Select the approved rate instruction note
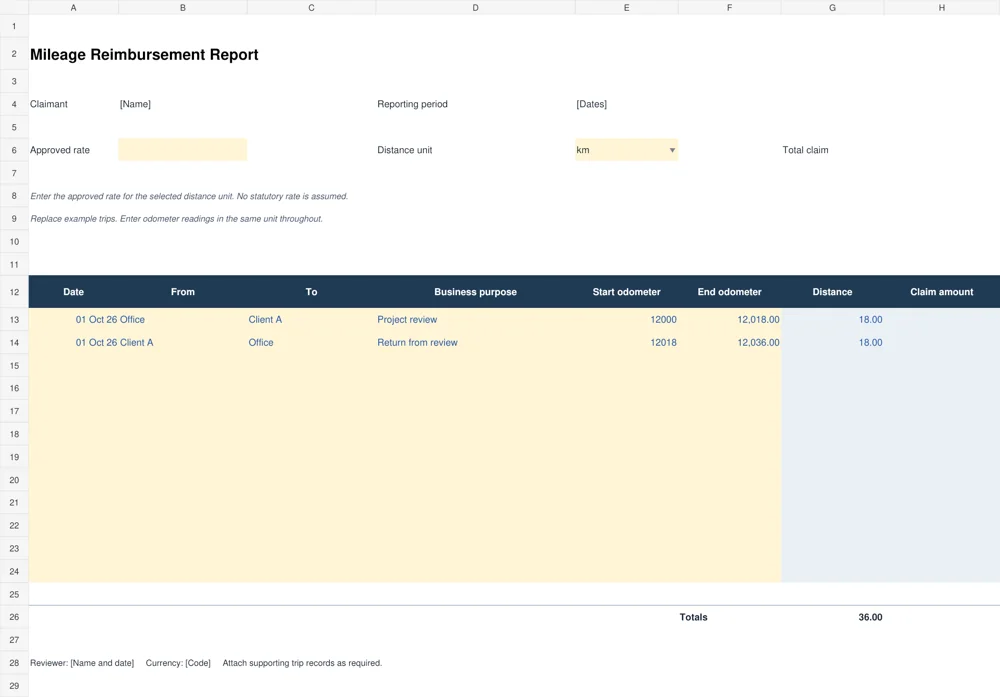The height and width of the screenshot is (697, 1000). pos(189,196)
